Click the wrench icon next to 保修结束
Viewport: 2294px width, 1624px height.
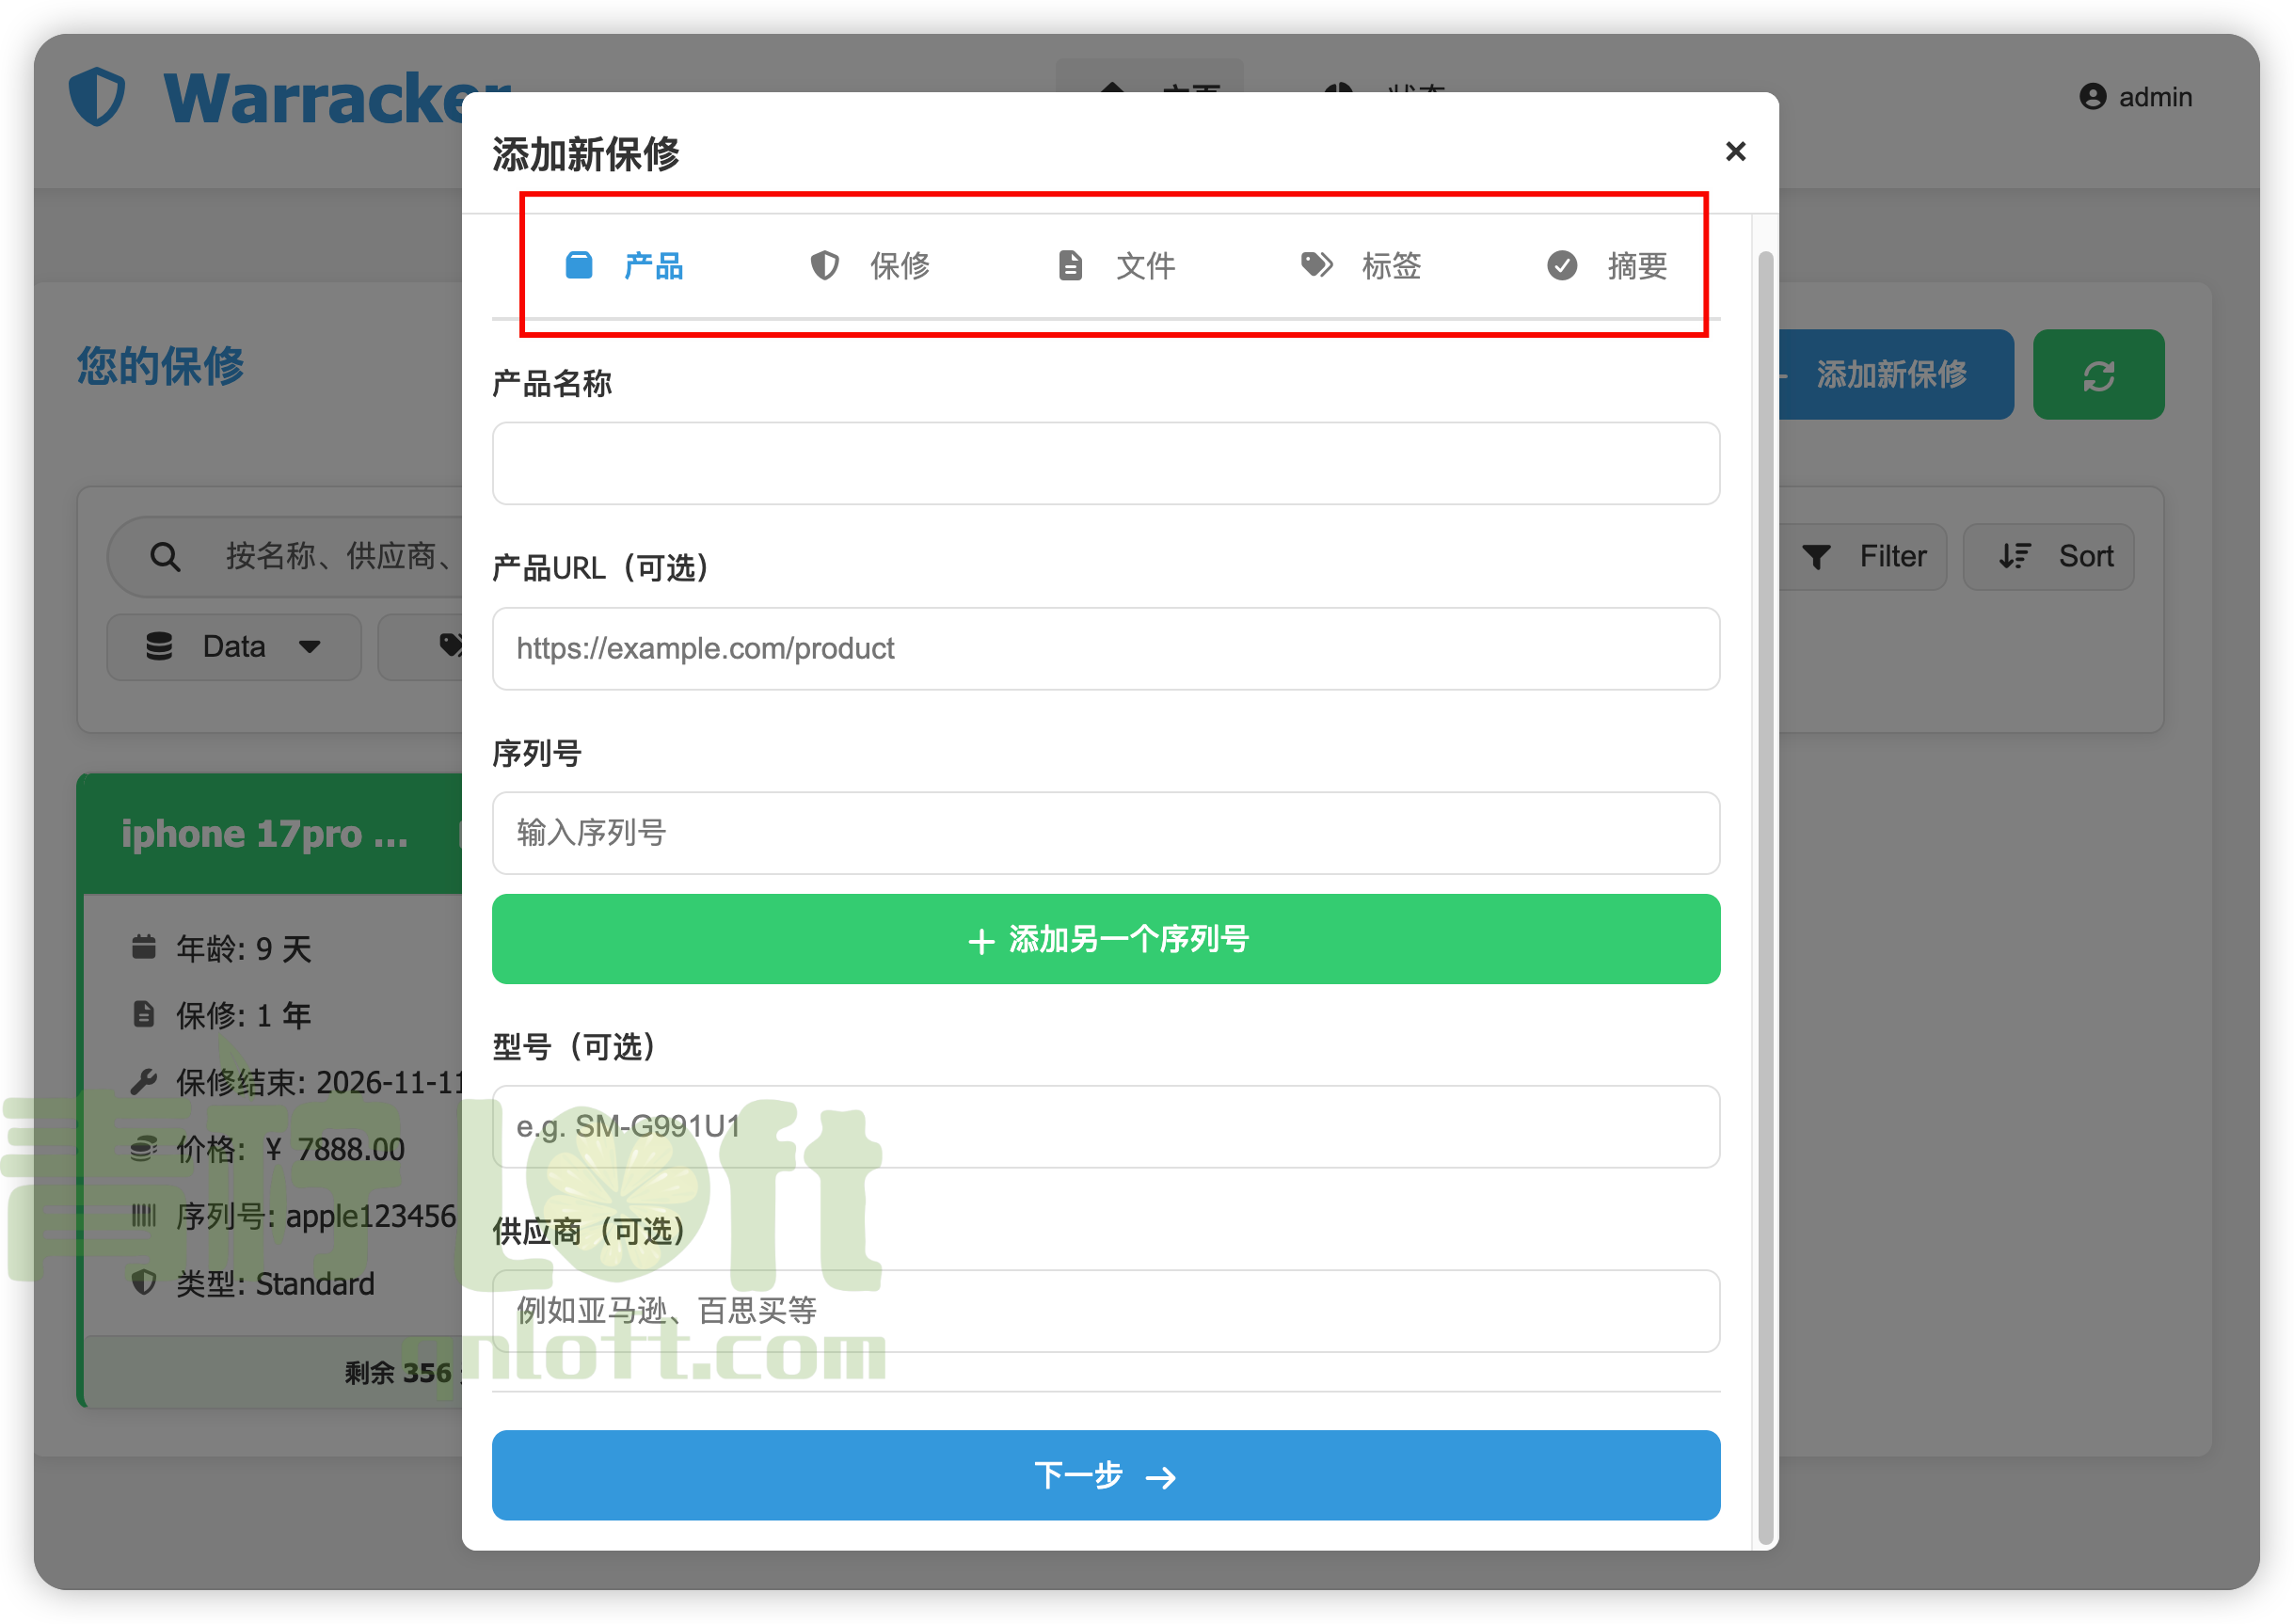pyautogui.click(x=145, y=1082)
